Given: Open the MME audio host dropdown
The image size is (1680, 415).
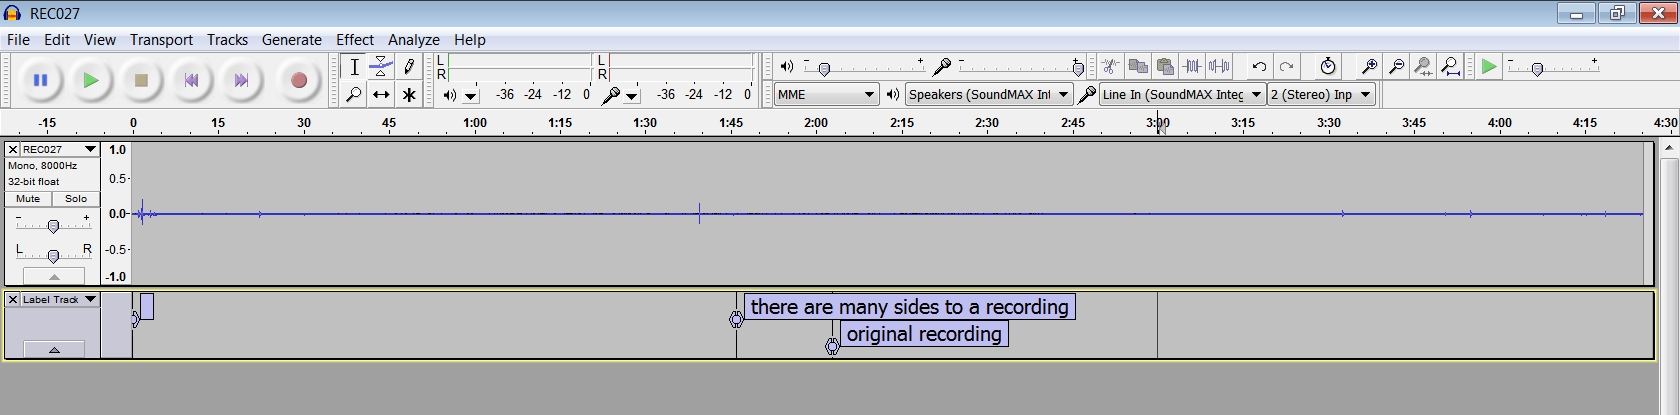Looking at the screenshot, I should 825,95.
